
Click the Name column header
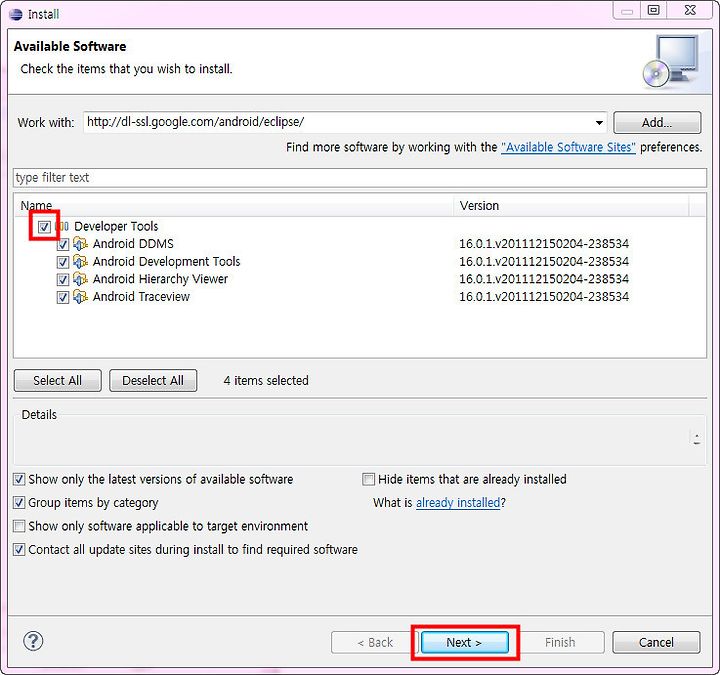coord(234,205)
